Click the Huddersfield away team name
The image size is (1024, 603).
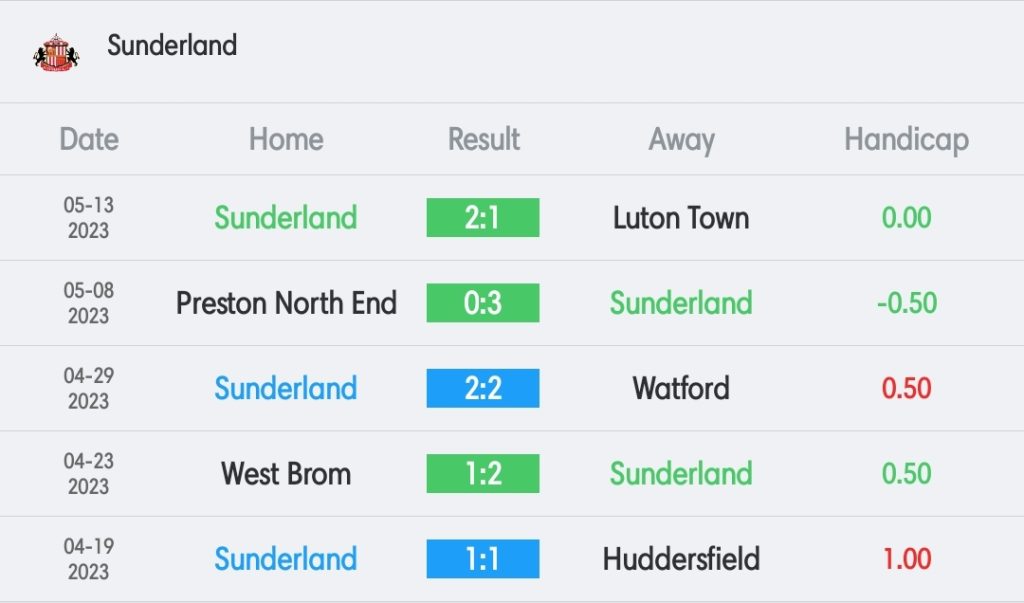pyautogui.click(x=680, y=559)
